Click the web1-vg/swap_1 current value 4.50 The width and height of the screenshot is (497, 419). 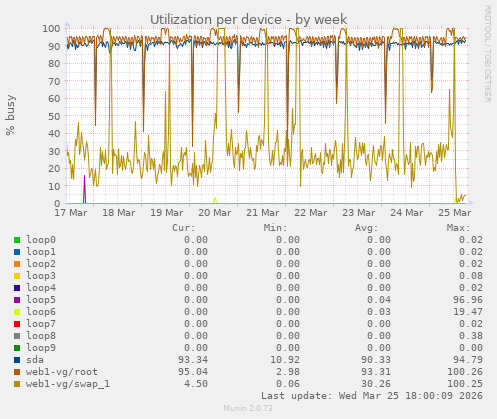tap(196, 384)
